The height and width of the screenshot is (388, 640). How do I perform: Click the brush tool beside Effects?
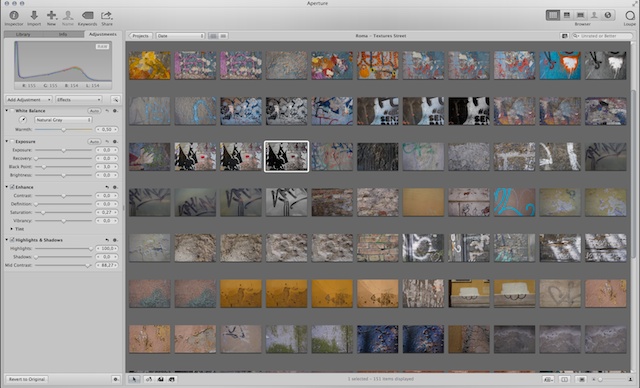coord(116,100)
